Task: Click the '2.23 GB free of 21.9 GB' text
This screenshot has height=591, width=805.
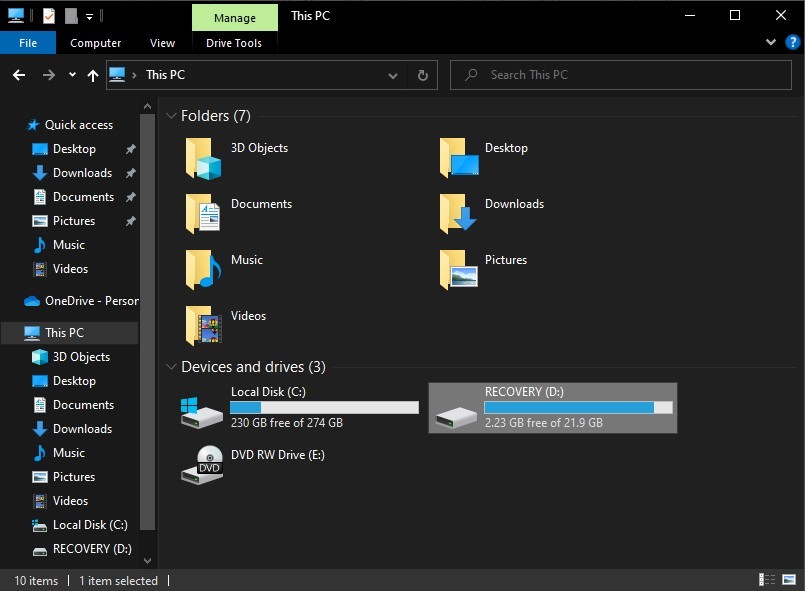Action: point(544,423)
